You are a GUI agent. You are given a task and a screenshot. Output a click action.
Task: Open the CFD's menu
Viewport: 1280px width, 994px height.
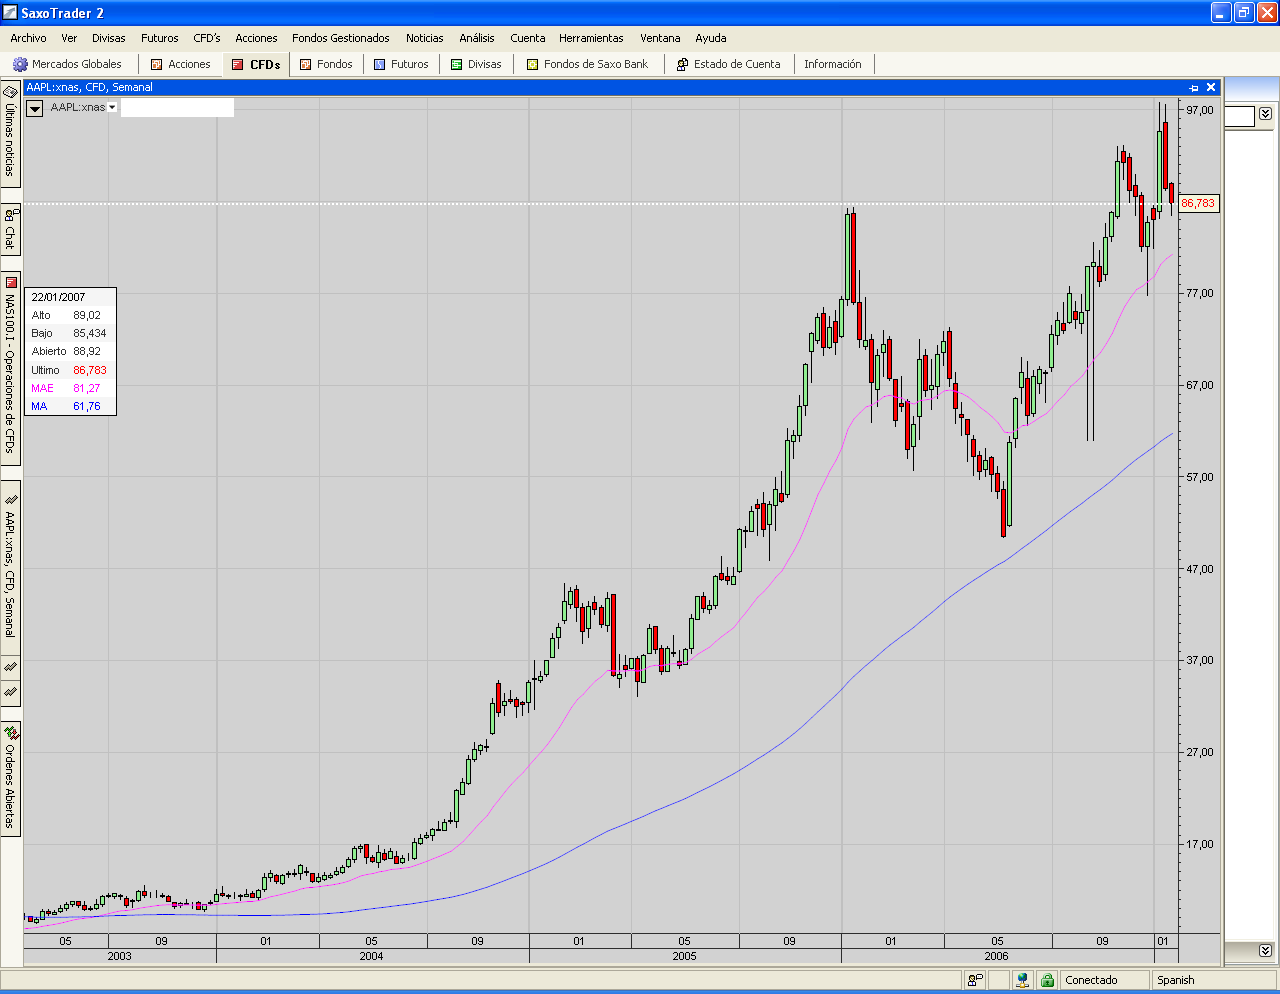coord(207,38)
